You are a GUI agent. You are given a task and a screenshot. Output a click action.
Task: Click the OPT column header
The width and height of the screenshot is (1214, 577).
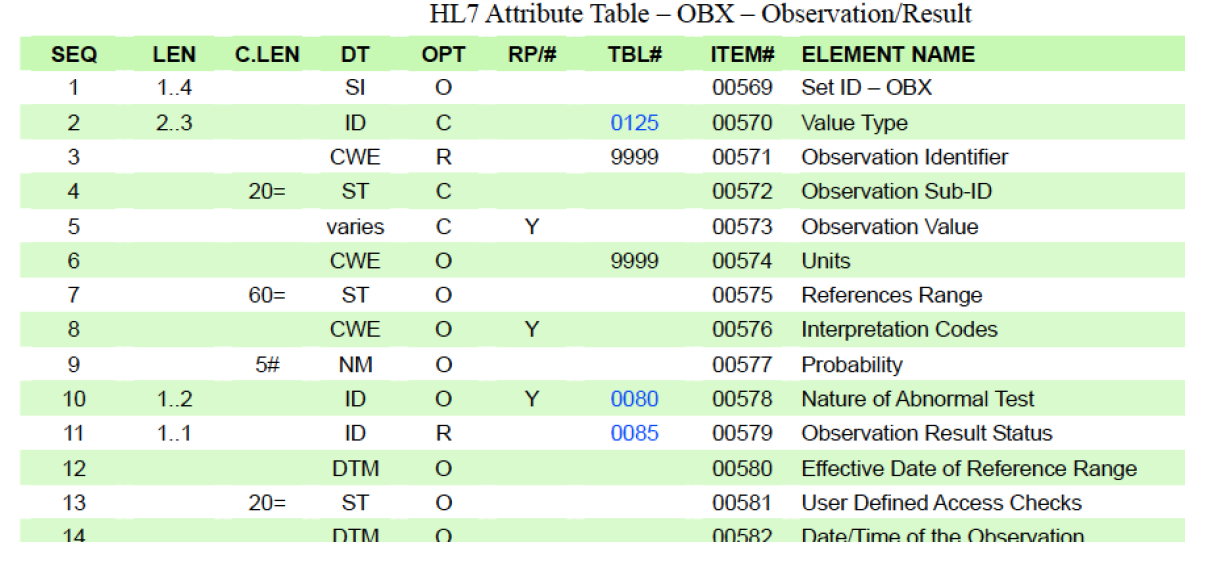443,55
